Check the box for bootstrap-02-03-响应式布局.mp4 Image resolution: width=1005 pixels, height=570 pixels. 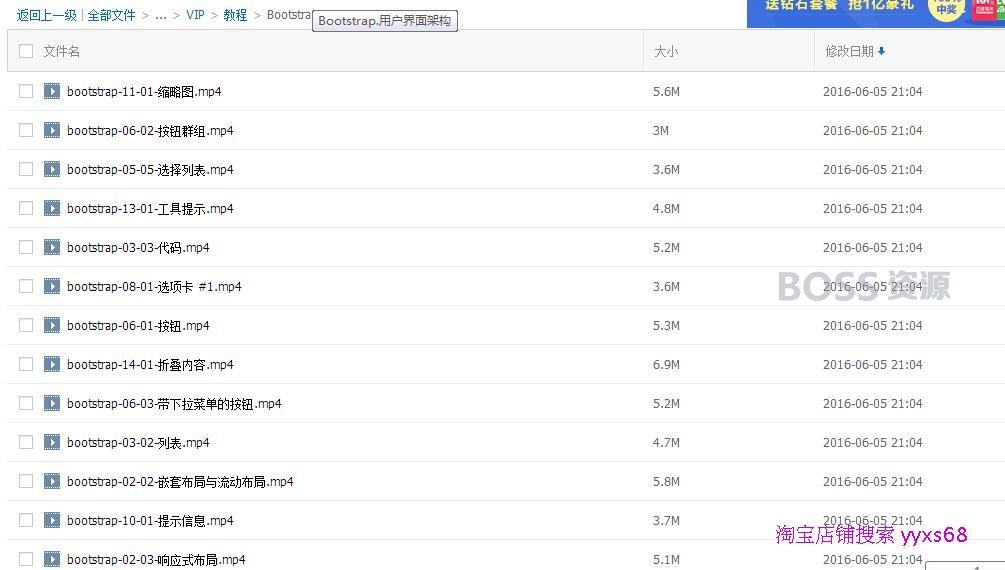[x=26, y=559]
